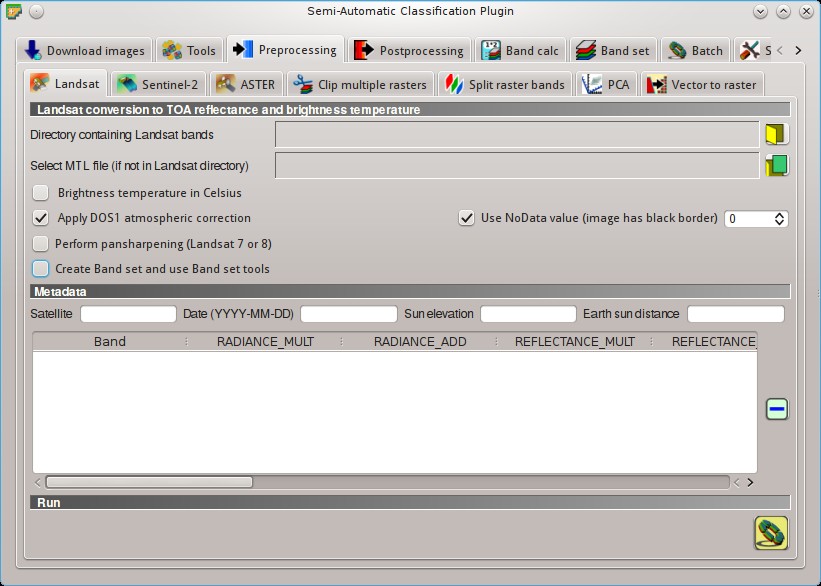Click the Satellite input field
This screenshot has width=821, height=586.
[x=128, y=314]
